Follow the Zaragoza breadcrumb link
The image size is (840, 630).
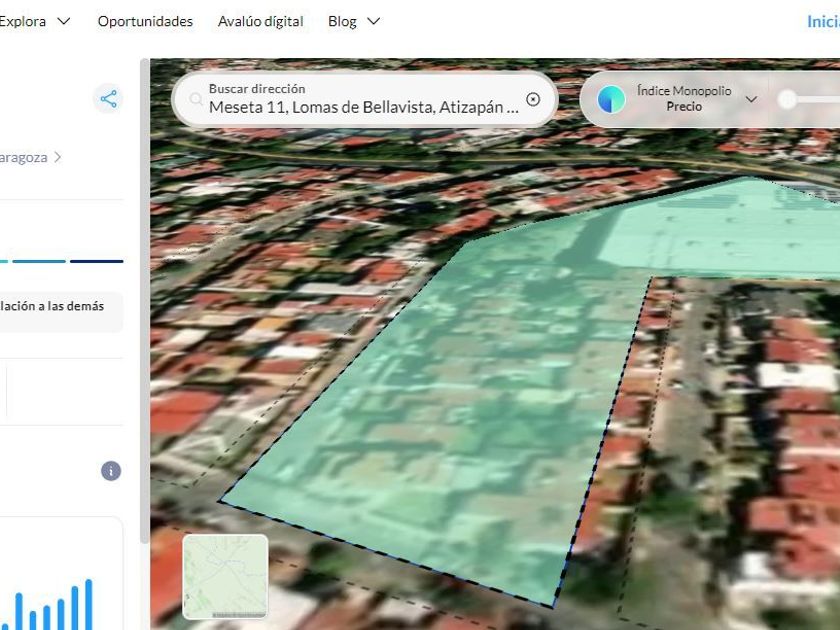point(23,157)
